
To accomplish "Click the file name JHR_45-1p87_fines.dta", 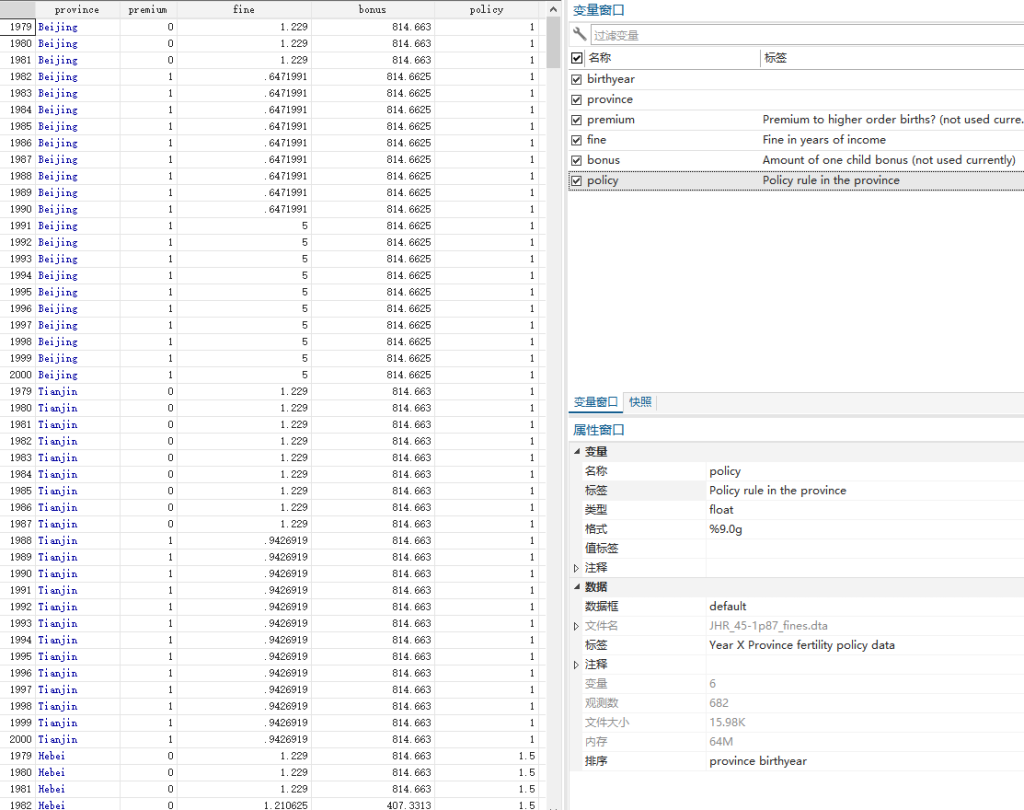I will (x=768, y=626).
